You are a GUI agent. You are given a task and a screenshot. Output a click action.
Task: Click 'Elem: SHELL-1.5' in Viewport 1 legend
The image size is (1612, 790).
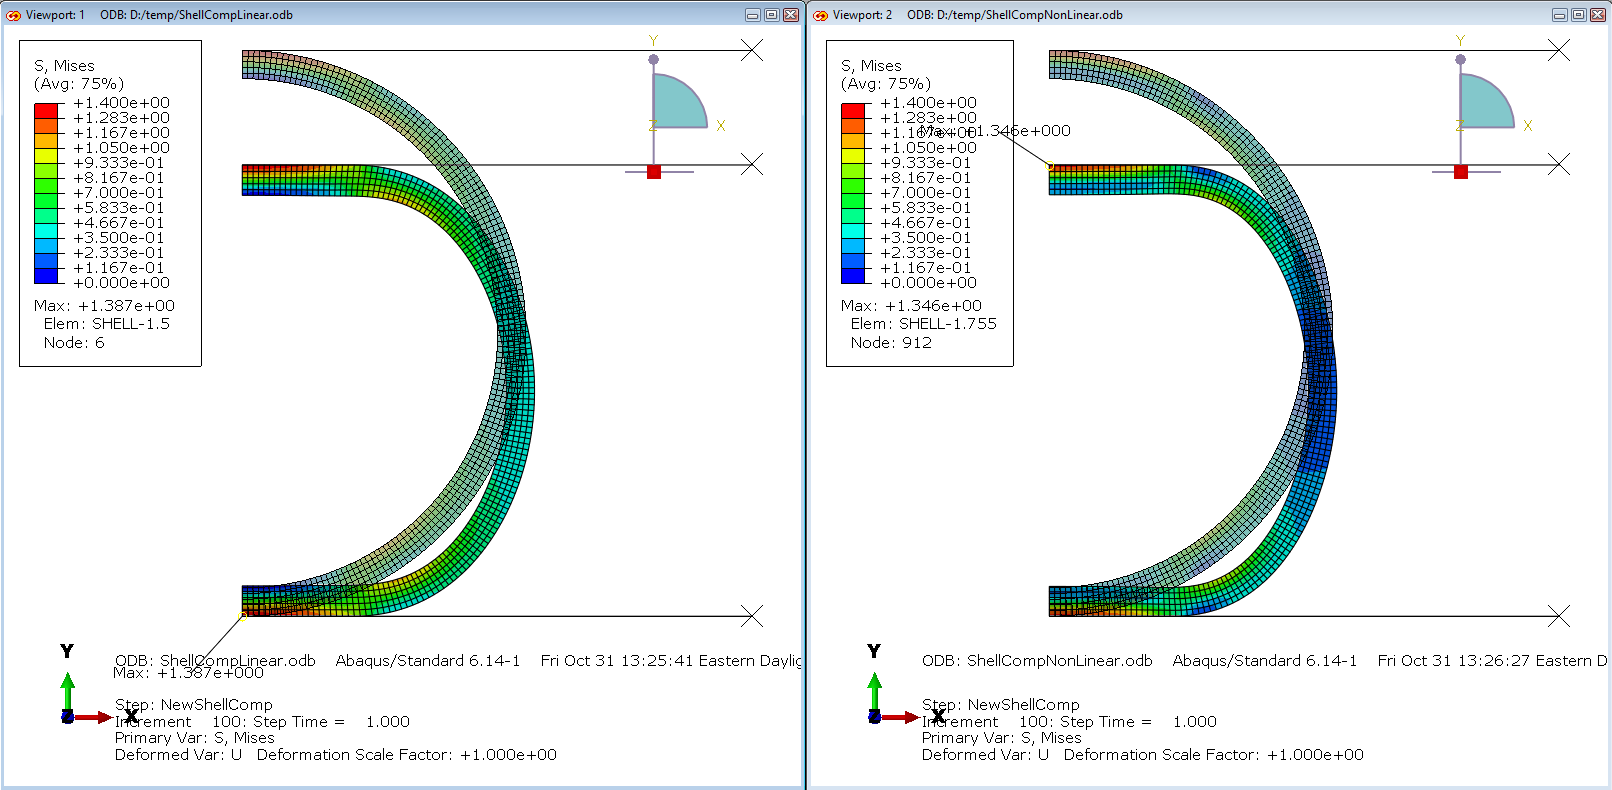click(107, 324)
